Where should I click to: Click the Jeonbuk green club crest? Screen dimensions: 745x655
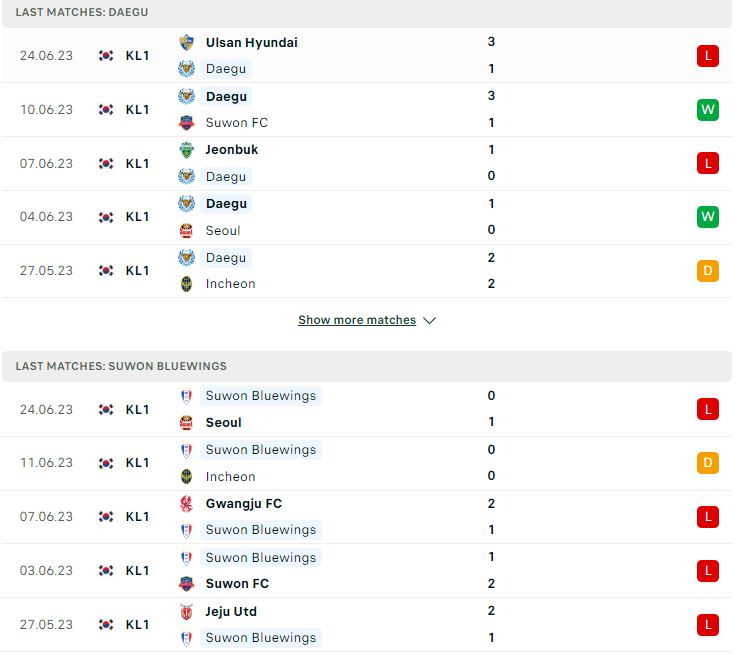186,150
